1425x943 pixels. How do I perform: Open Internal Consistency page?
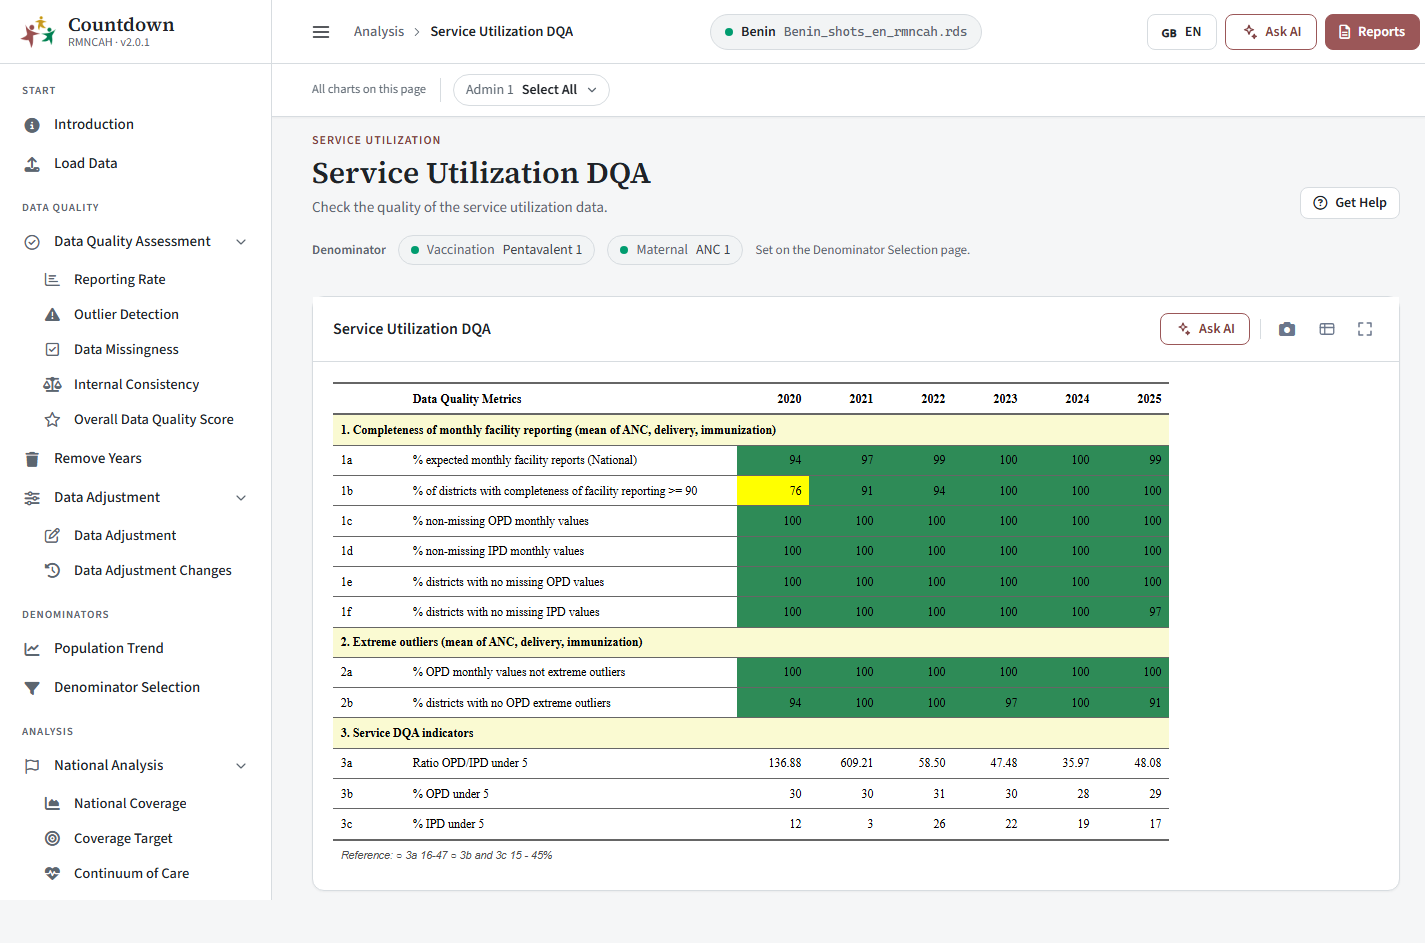[136, 384]
